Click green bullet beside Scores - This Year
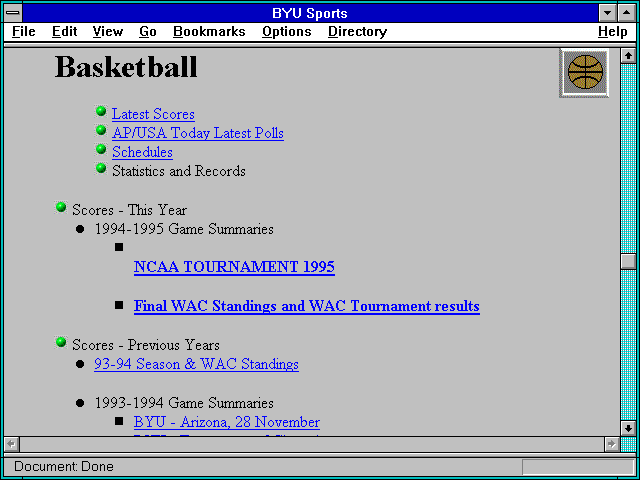Image resolution: width=640 pixels, height=480 pixels. coord(61,207)
